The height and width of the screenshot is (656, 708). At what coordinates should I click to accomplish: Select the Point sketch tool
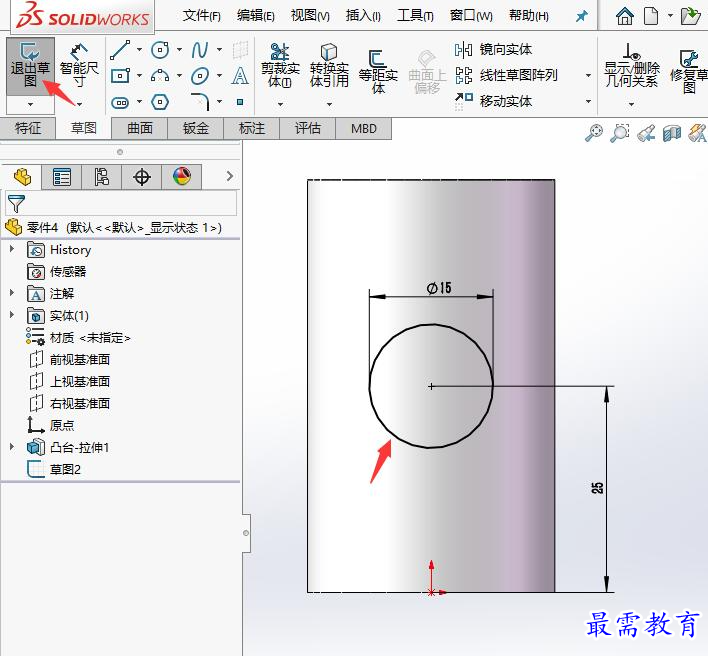[240, 102]
